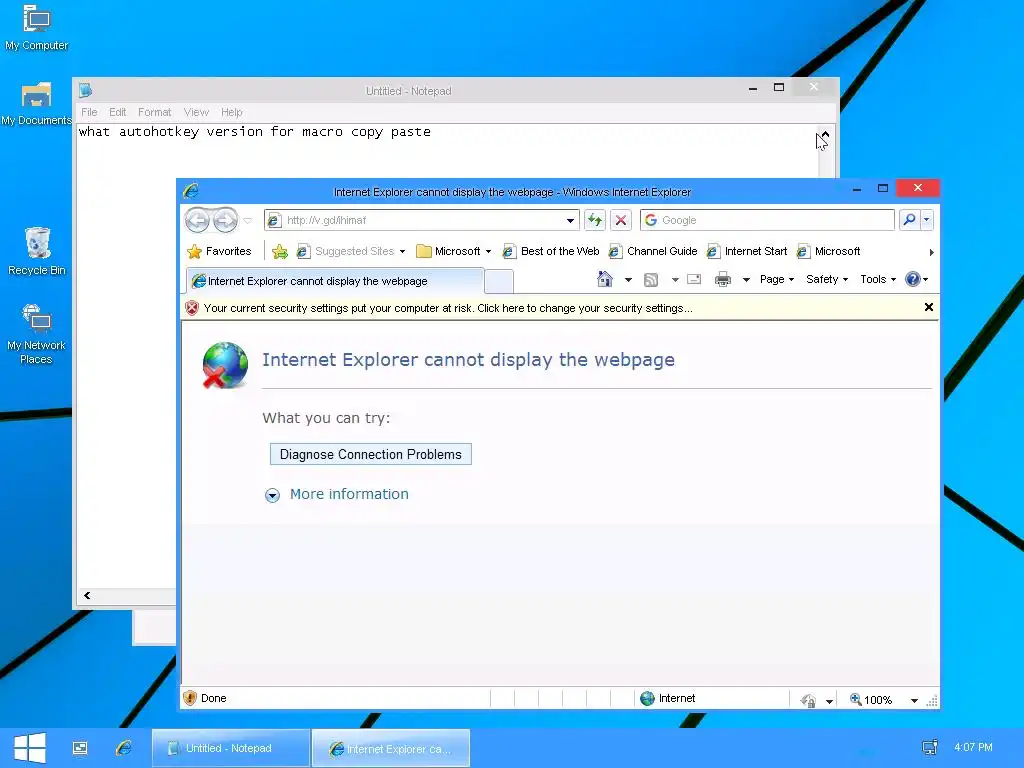
Task: Select the 'Internet Explorer cannot display' tab
Action: tap(335, 281)
